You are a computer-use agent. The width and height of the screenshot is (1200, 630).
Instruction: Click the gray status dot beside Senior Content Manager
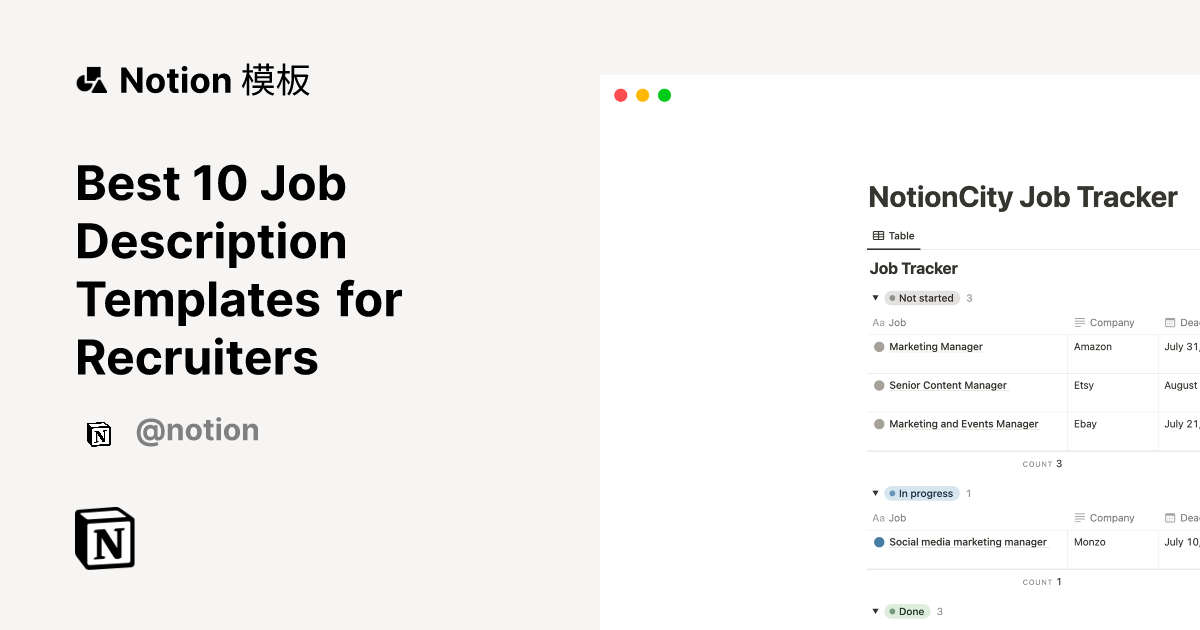pos(877,385)
